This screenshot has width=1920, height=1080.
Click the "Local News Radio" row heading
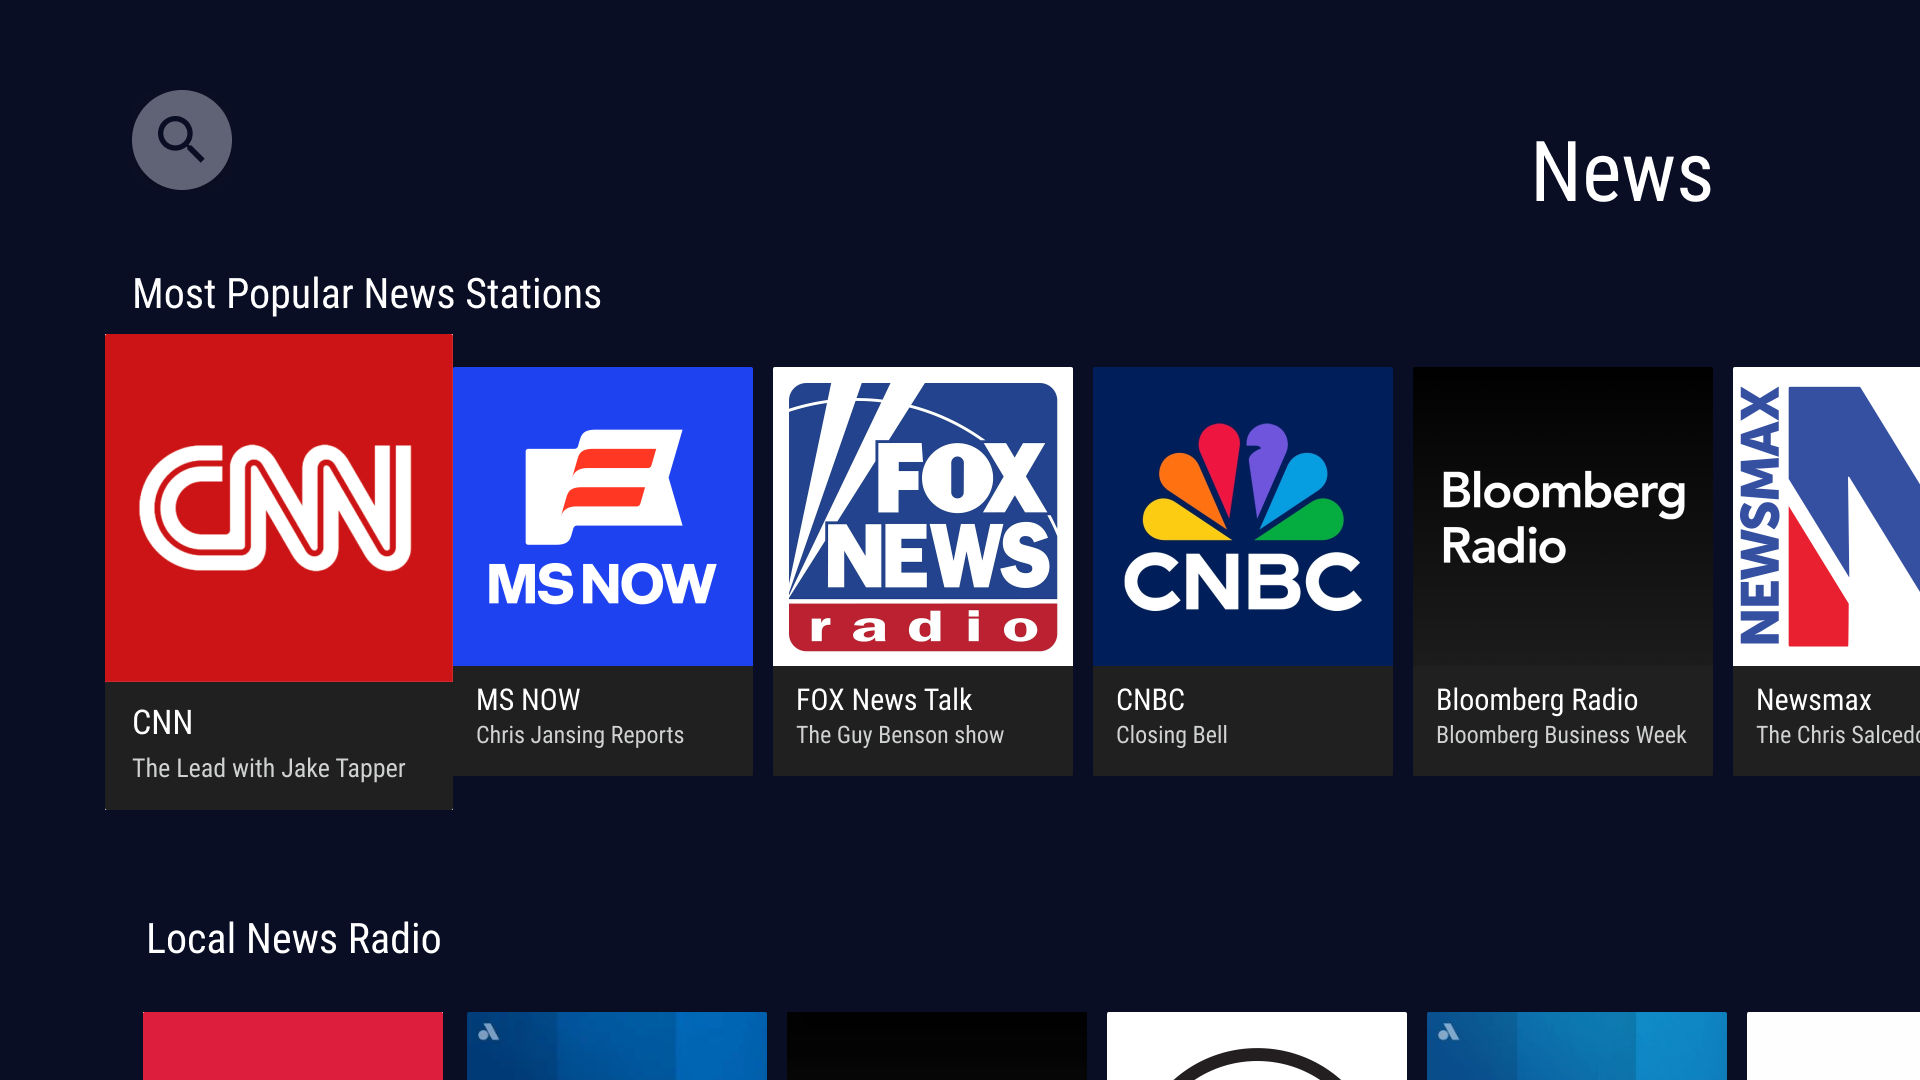coord(293,939)
